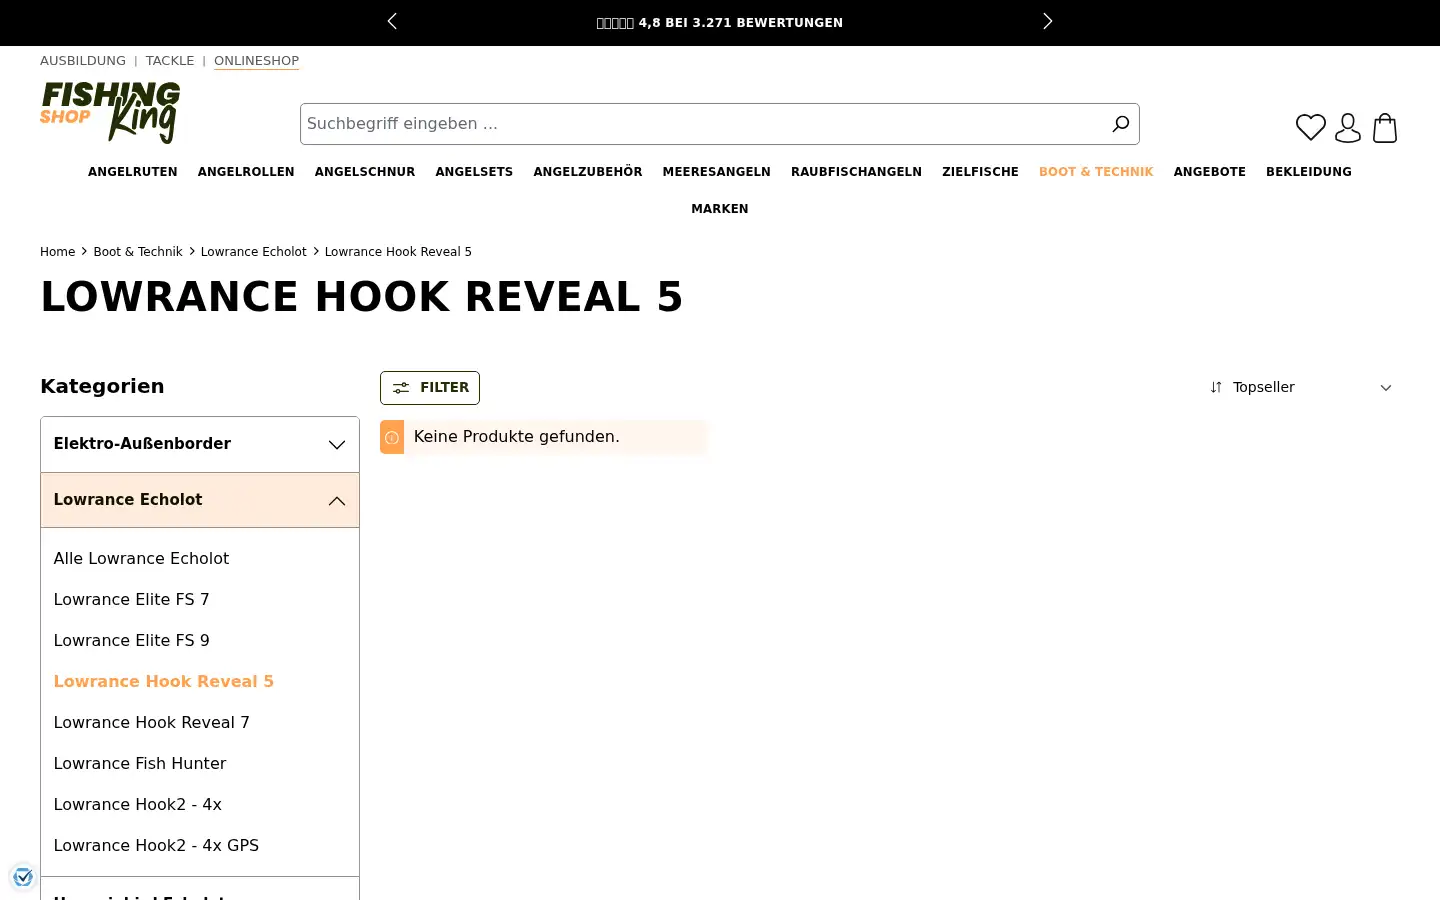Open the user account icon
This screenshot has width=1440, height=900.
(1348, 128)
